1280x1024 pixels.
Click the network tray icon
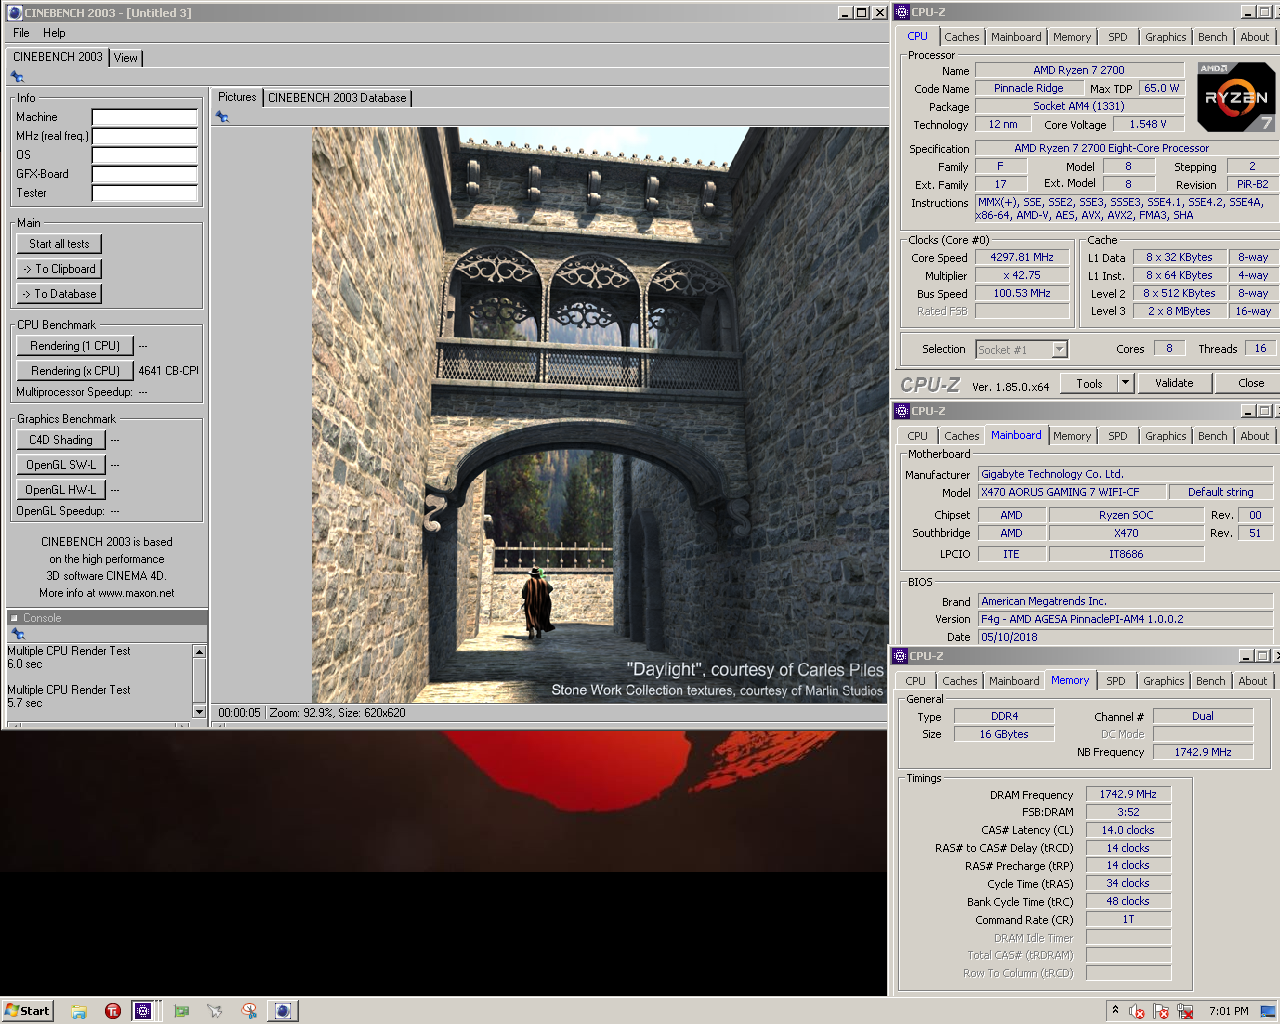[1185, 1011]
